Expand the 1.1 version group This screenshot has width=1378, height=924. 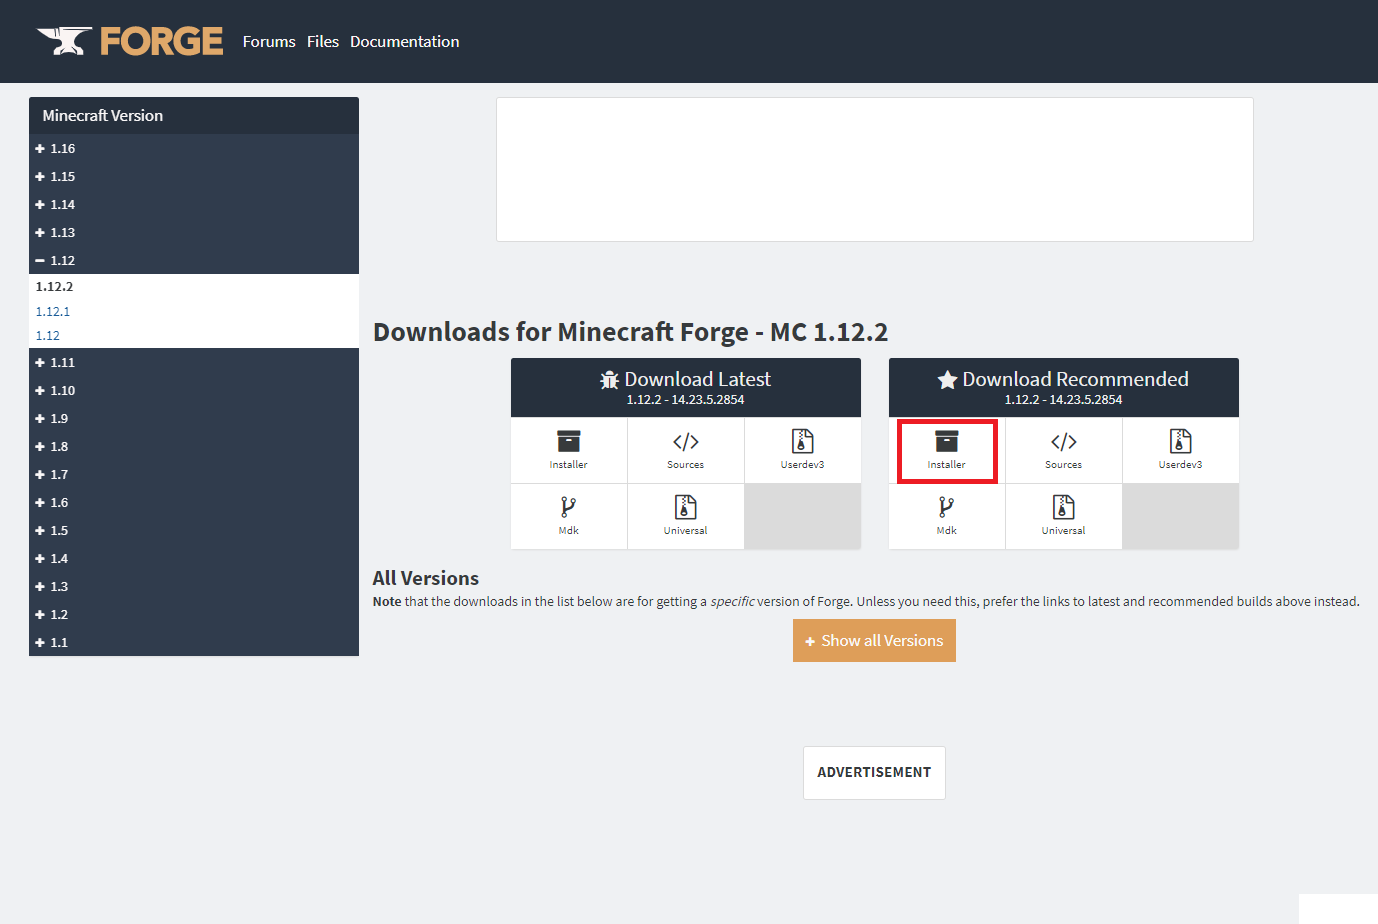[x=194, y=642]
